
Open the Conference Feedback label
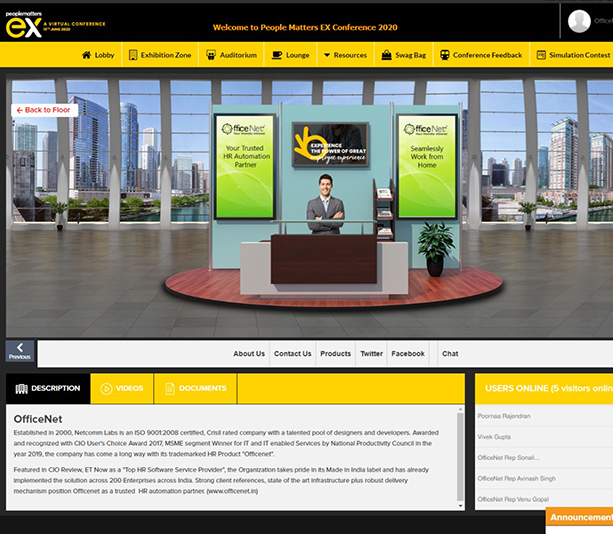click(488, 55)
